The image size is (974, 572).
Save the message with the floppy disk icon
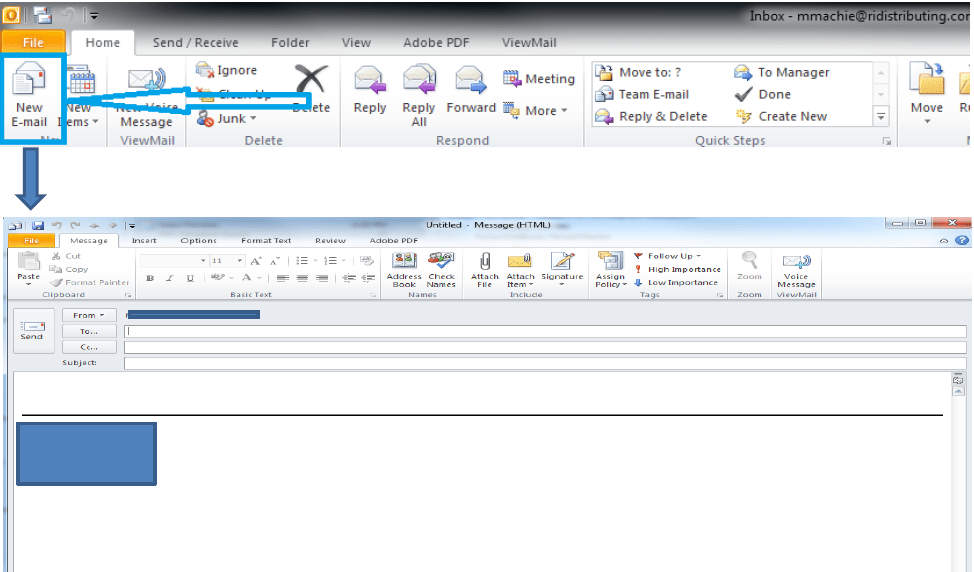[x=38, y=225]
